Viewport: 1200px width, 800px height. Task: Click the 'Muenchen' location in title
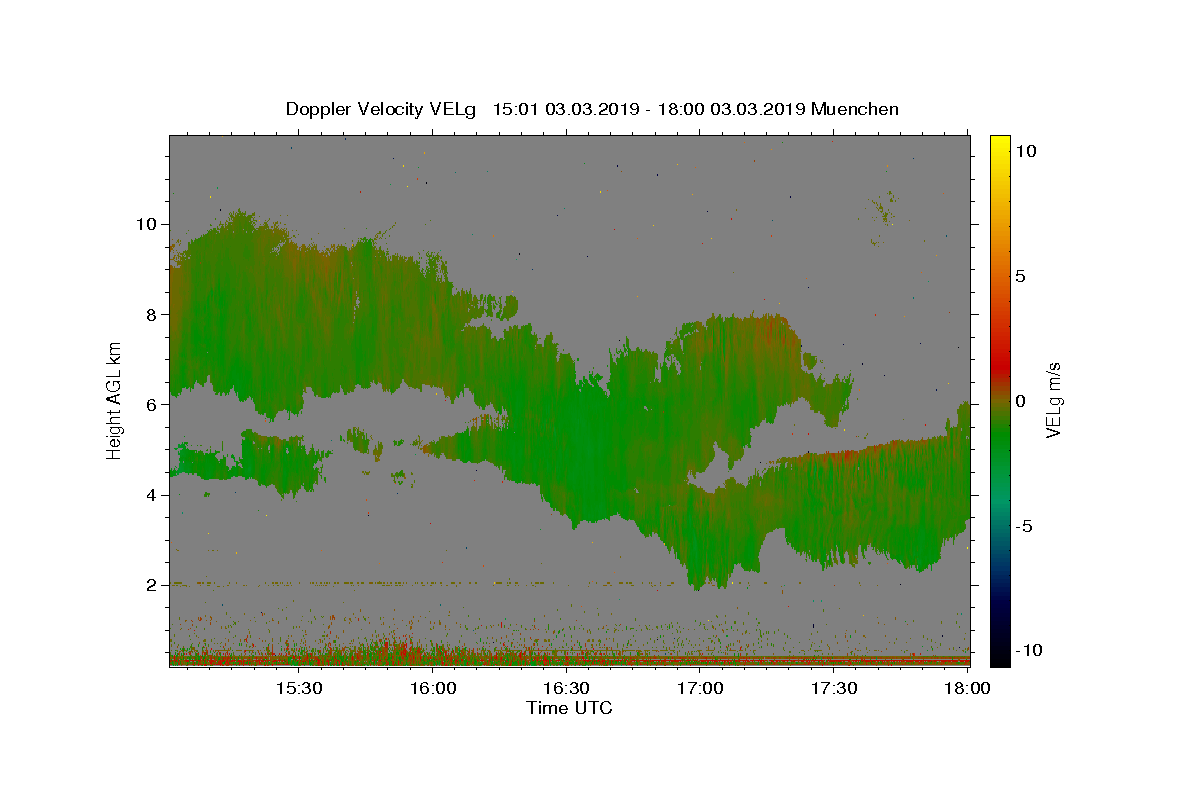click(x=855, y=109)
